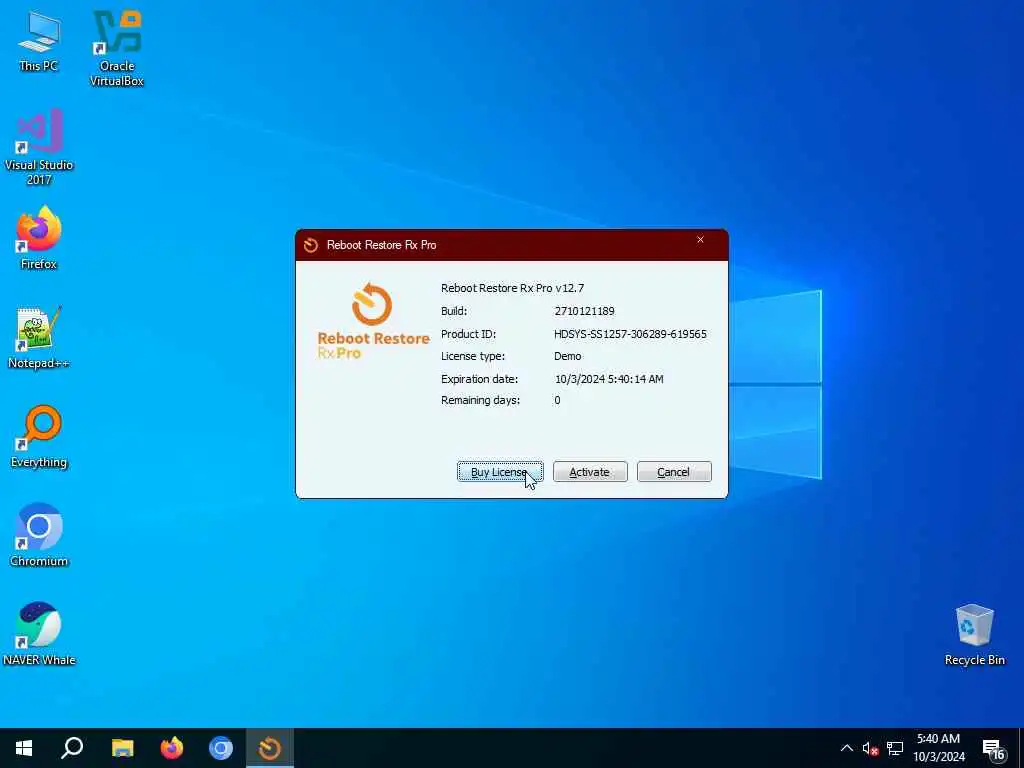Viewport: 1024px width, 768px height.
Task: Click the Product ID value HDSYS-SS1257-306289-619565
Action: [630, 334]
